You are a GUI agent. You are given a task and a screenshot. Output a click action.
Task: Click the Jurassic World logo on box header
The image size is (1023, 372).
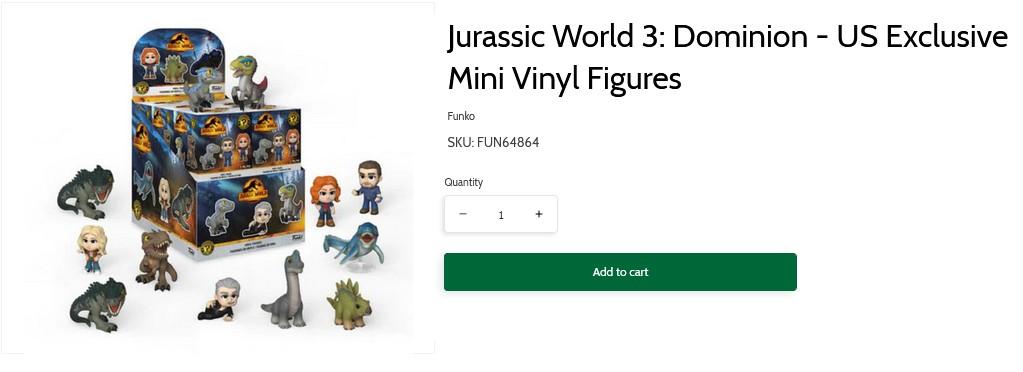pos(179,42)
